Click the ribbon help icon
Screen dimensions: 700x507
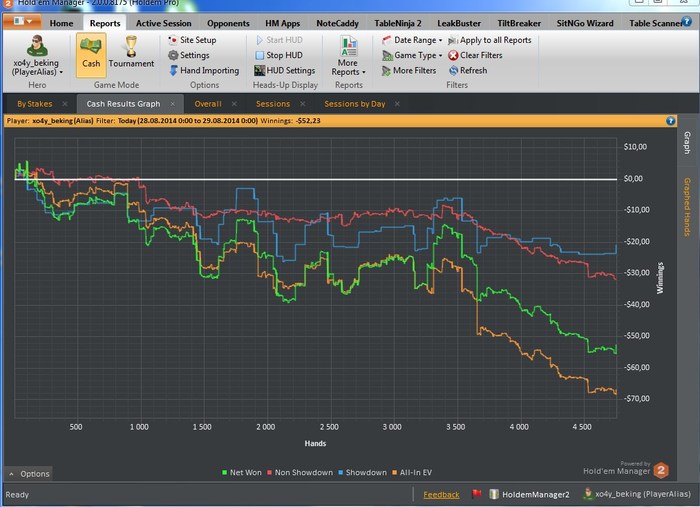pyautogui.click(x=687, y=21)
